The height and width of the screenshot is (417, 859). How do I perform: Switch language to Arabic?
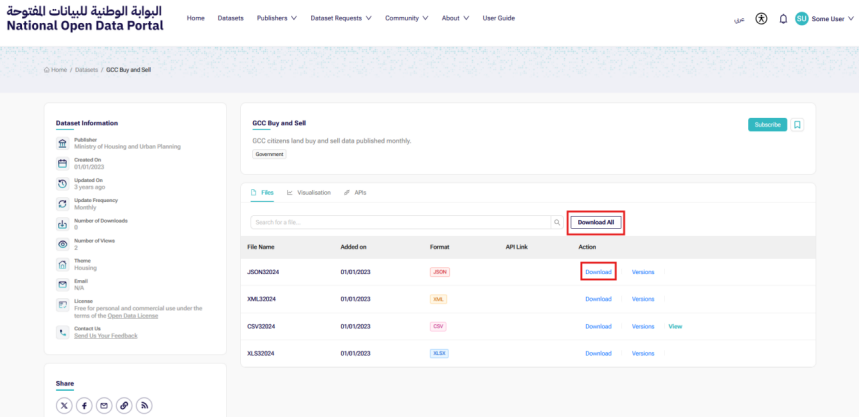pos(740,18)
